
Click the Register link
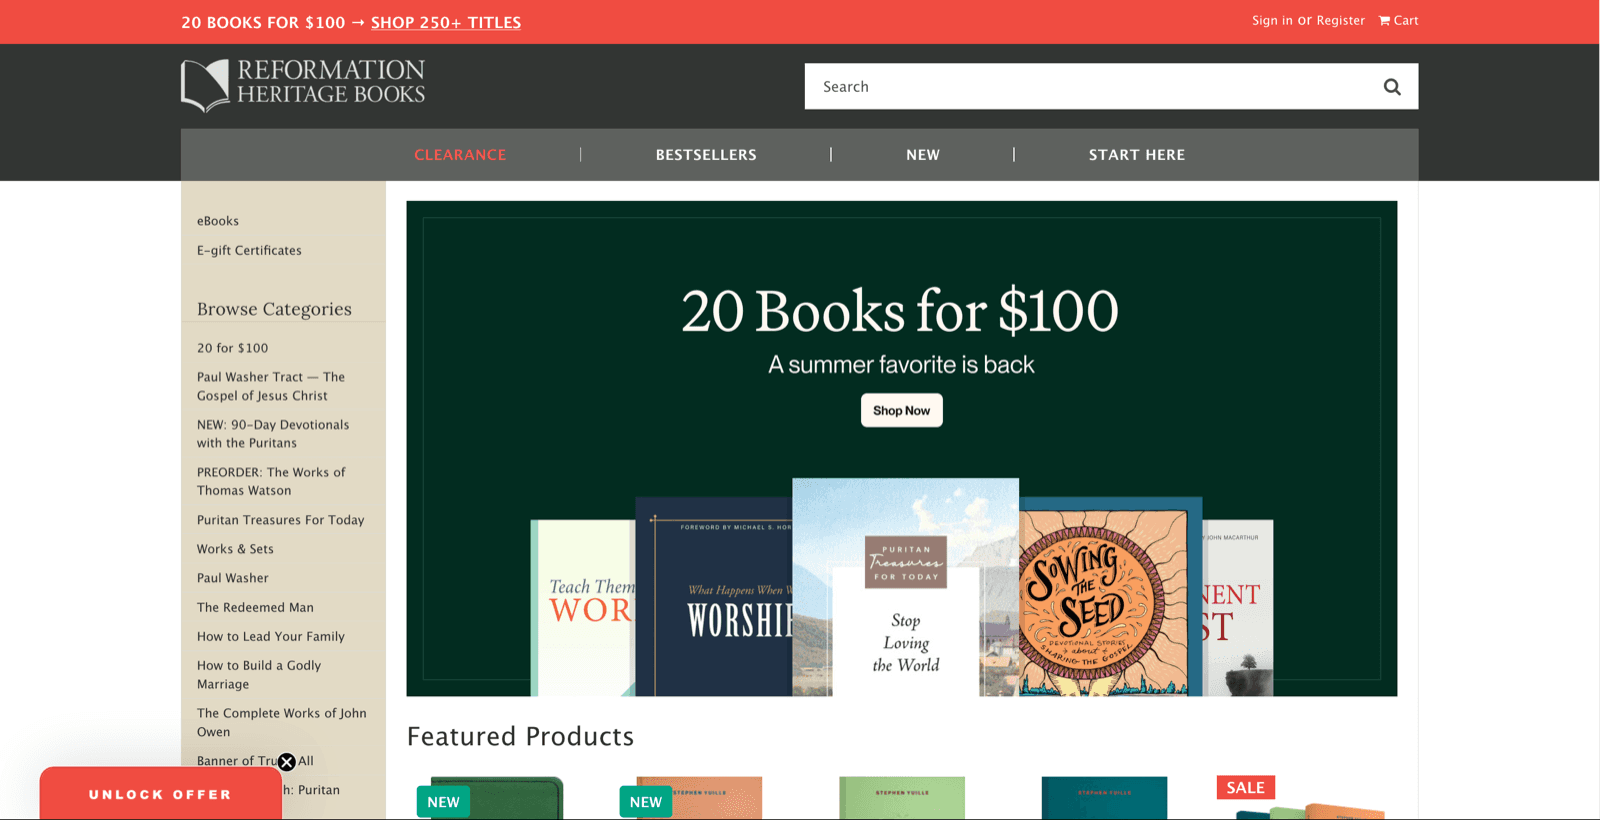(1340, 20)
